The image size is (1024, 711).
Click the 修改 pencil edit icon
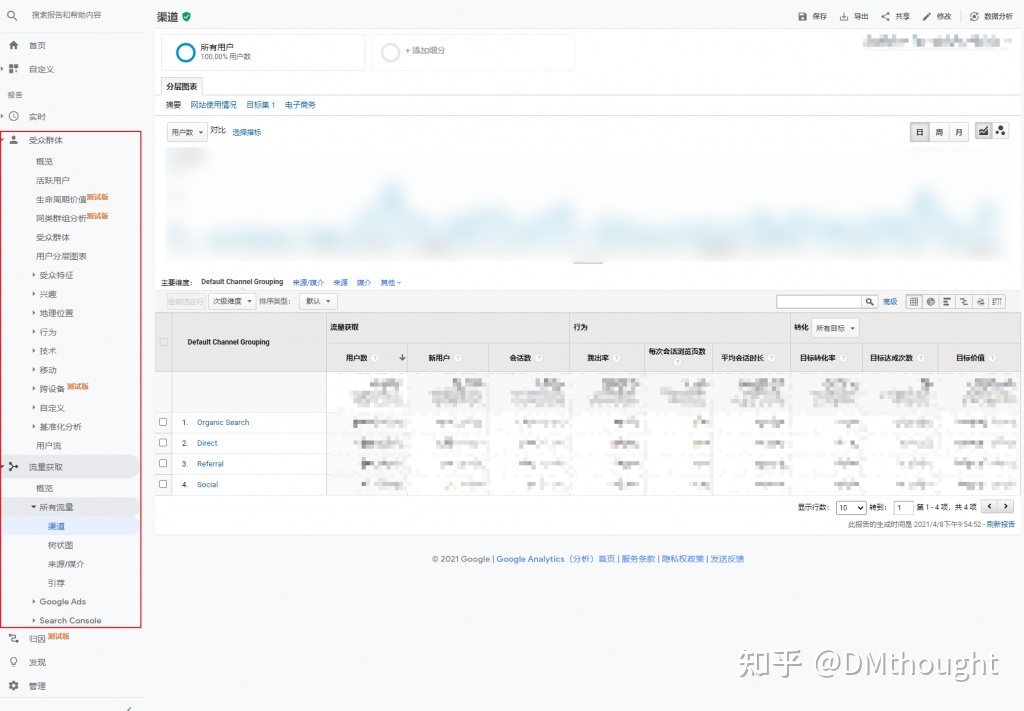pos(927,16)
